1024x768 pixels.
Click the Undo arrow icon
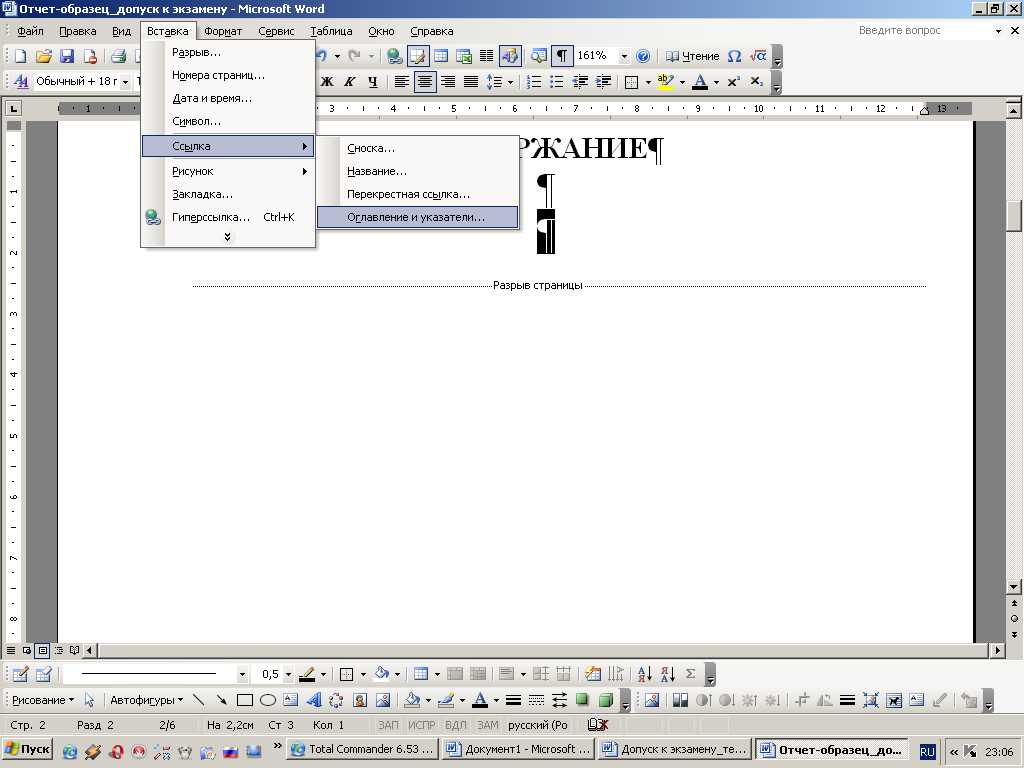[x=322, y=56]
